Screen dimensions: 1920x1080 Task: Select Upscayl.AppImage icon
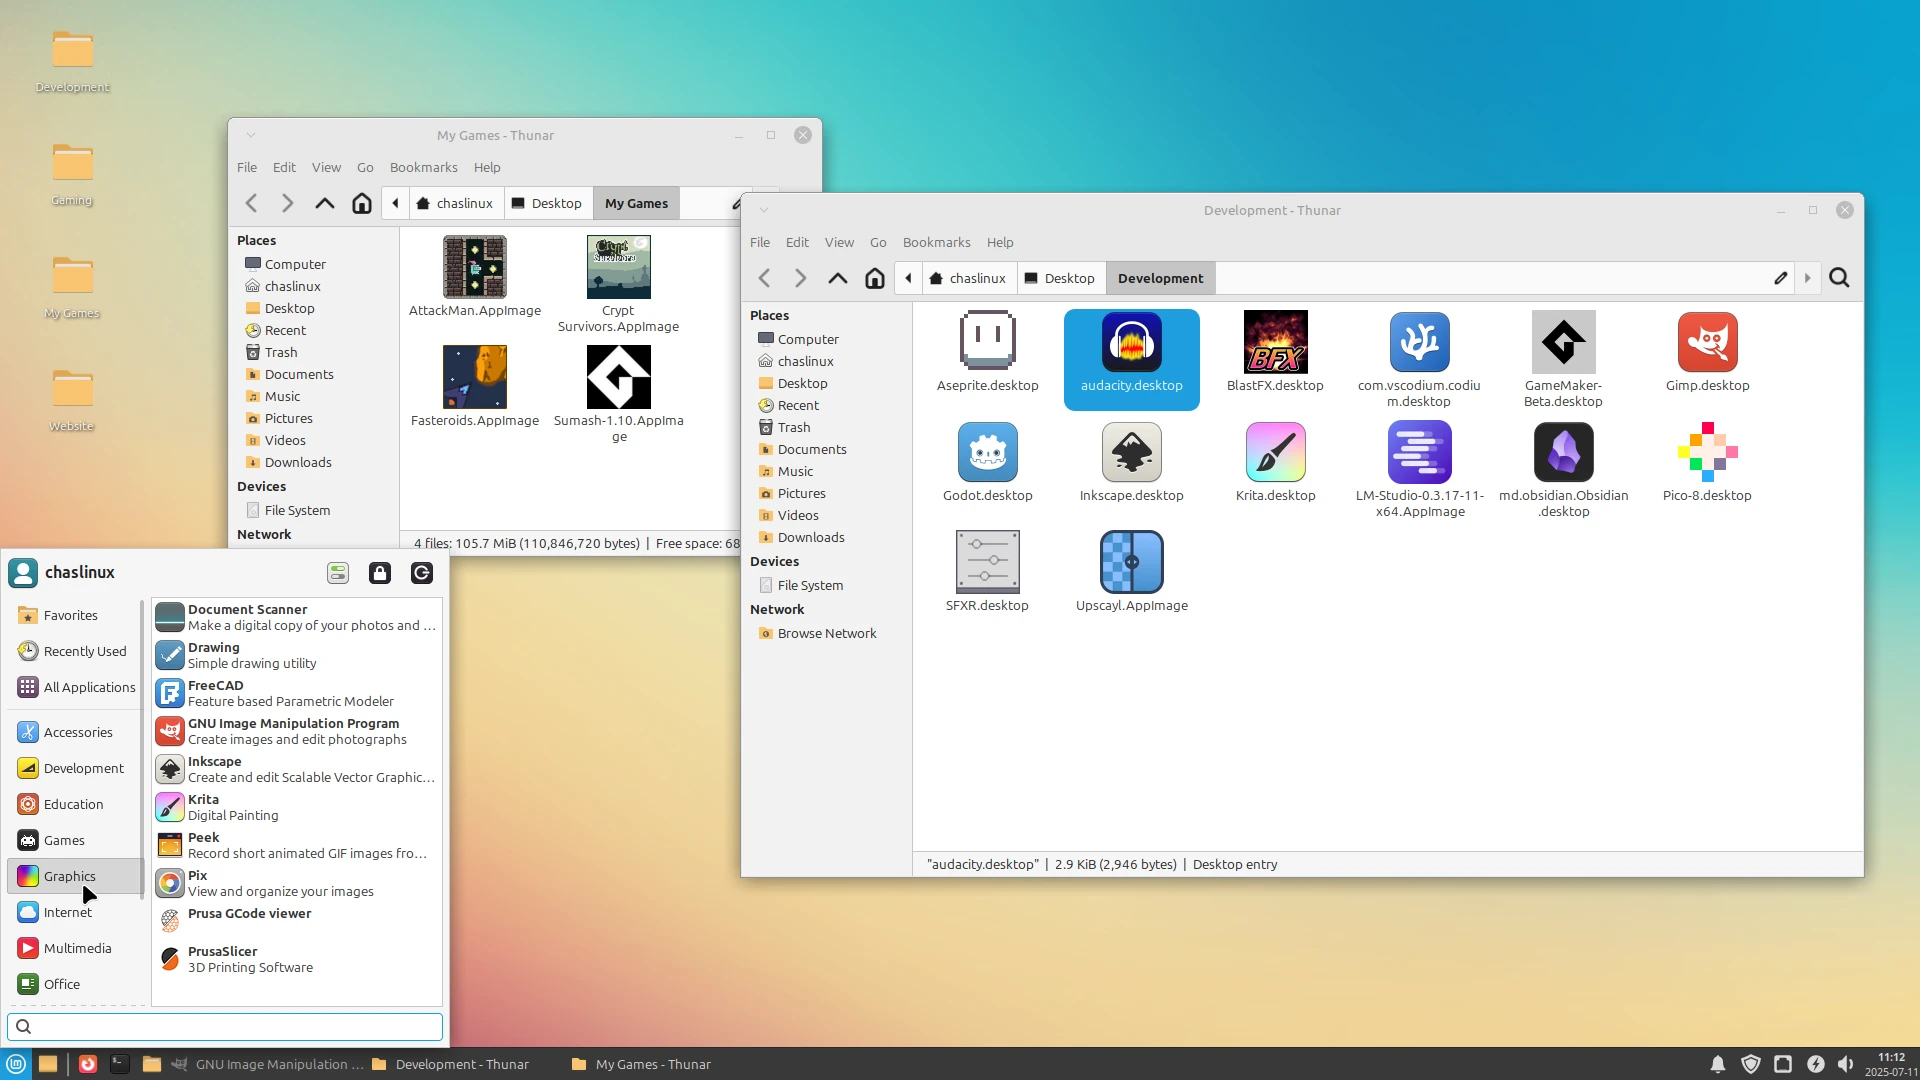tap(1131, 562)
